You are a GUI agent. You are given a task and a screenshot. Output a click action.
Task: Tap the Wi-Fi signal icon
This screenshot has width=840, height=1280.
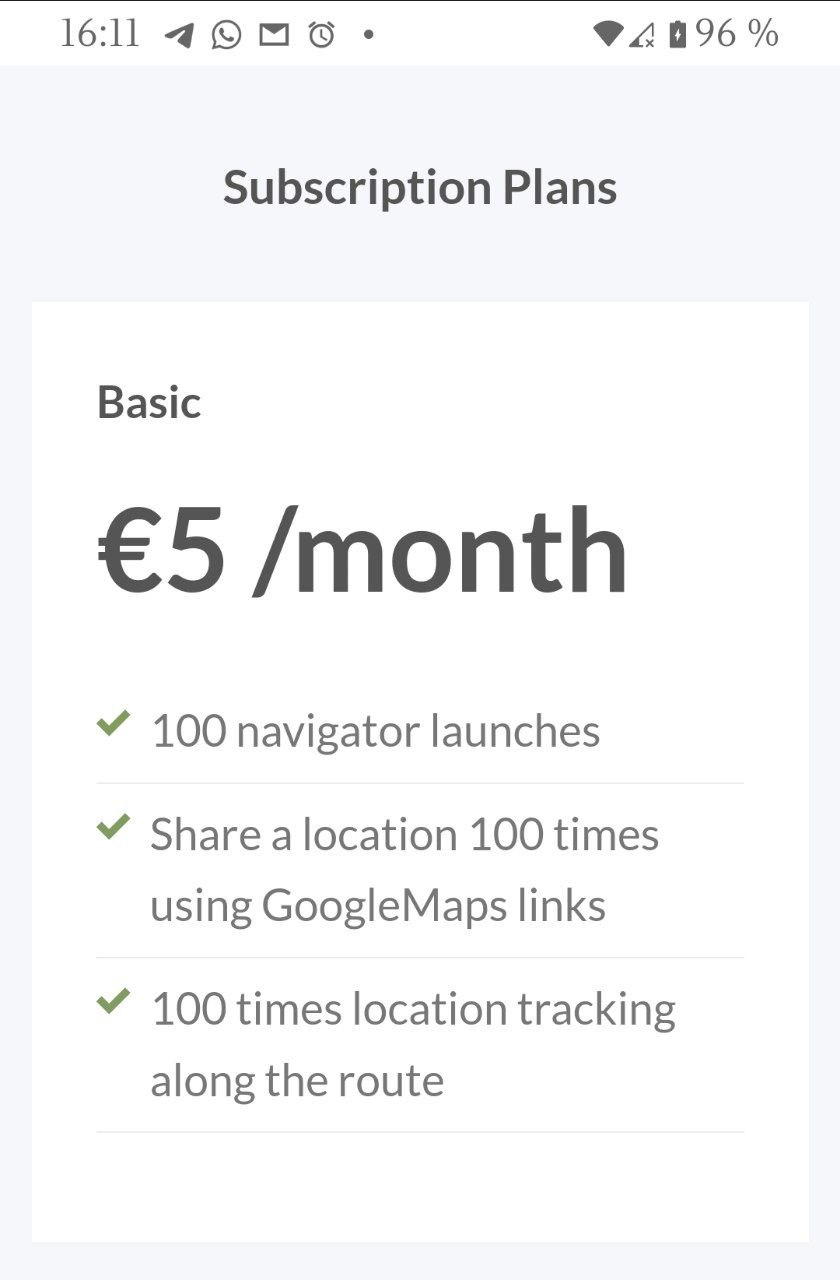point(607,35)
